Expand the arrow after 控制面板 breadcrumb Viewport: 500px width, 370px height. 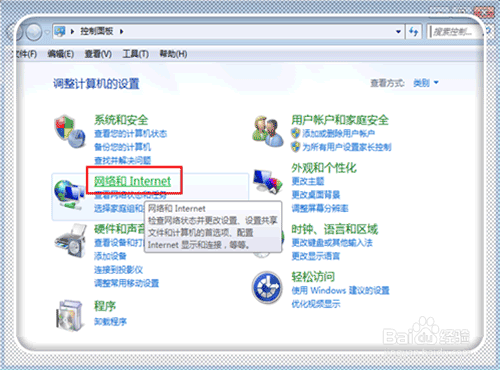pyautogui.click(x=122, y=31)
